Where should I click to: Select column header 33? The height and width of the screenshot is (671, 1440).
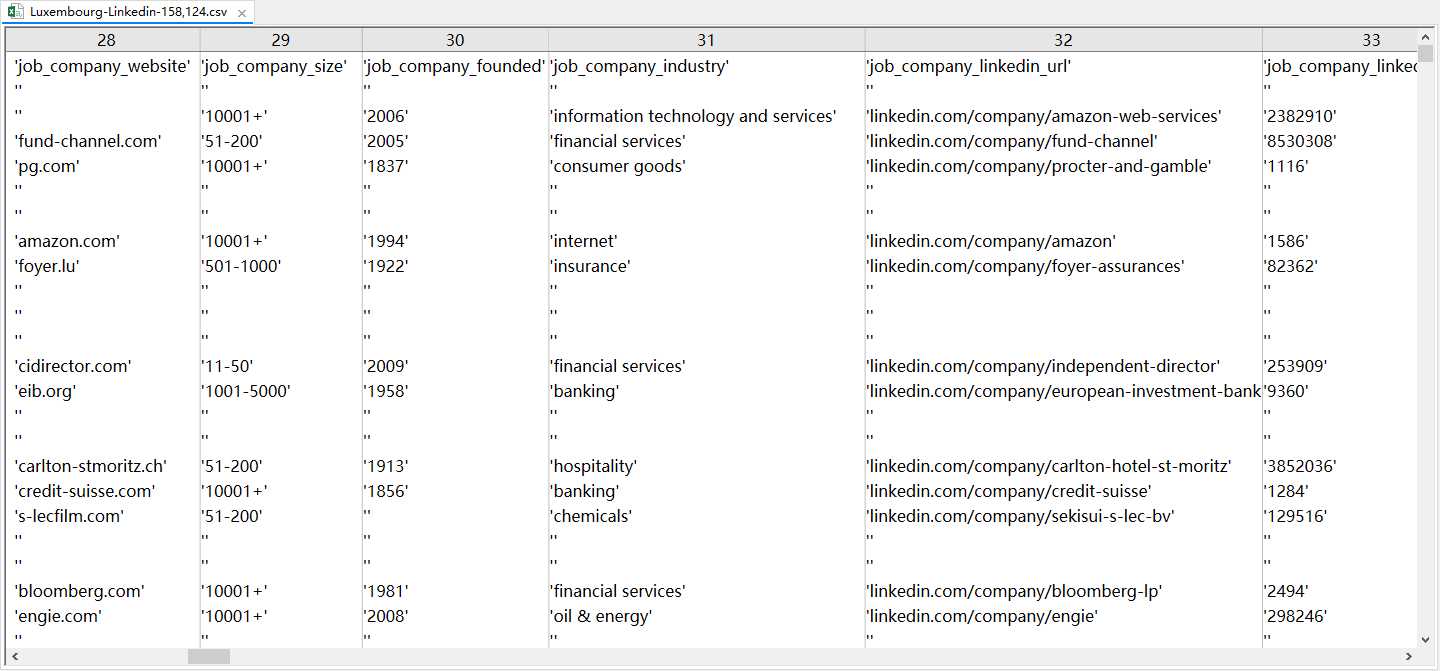pyautogui.click(x=1340, y=40)
